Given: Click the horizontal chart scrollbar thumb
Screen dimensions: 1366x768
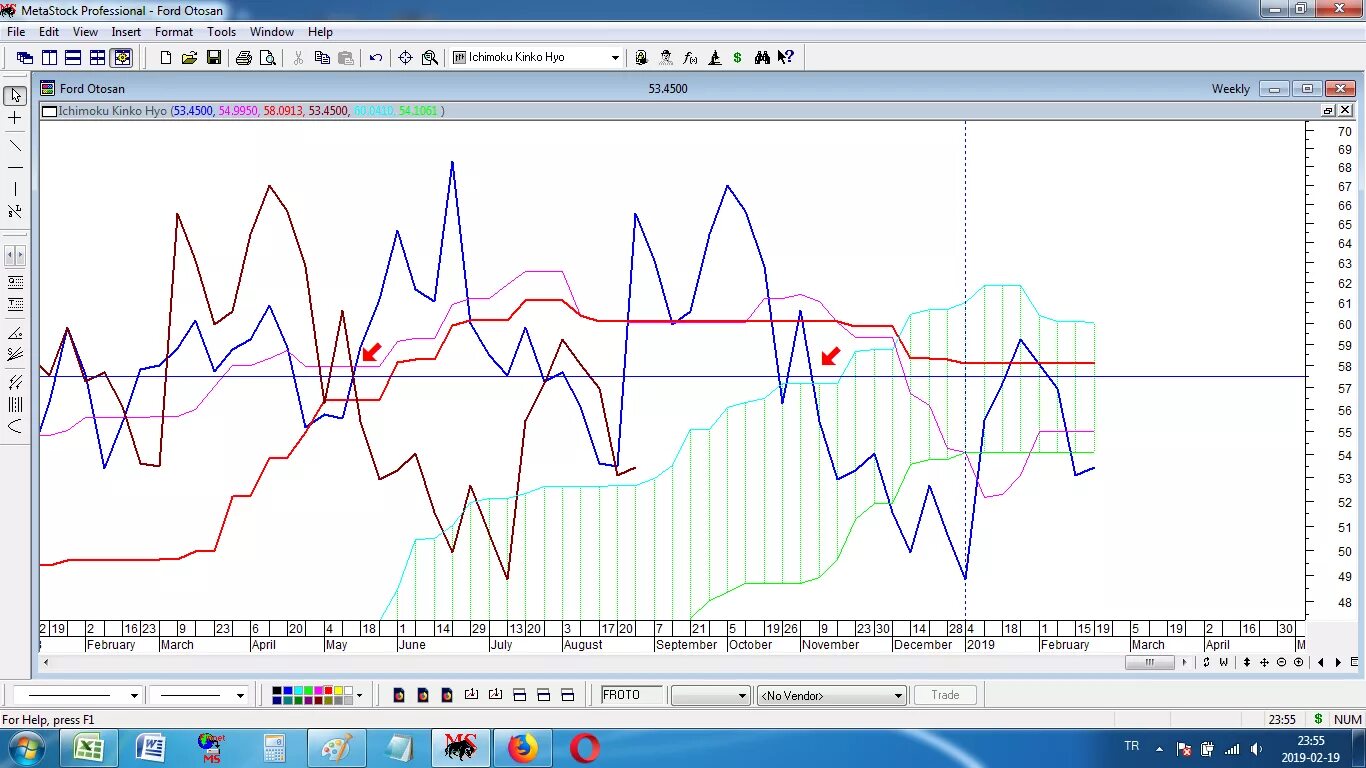Looking at the screenshot, I should [1150, 662].
